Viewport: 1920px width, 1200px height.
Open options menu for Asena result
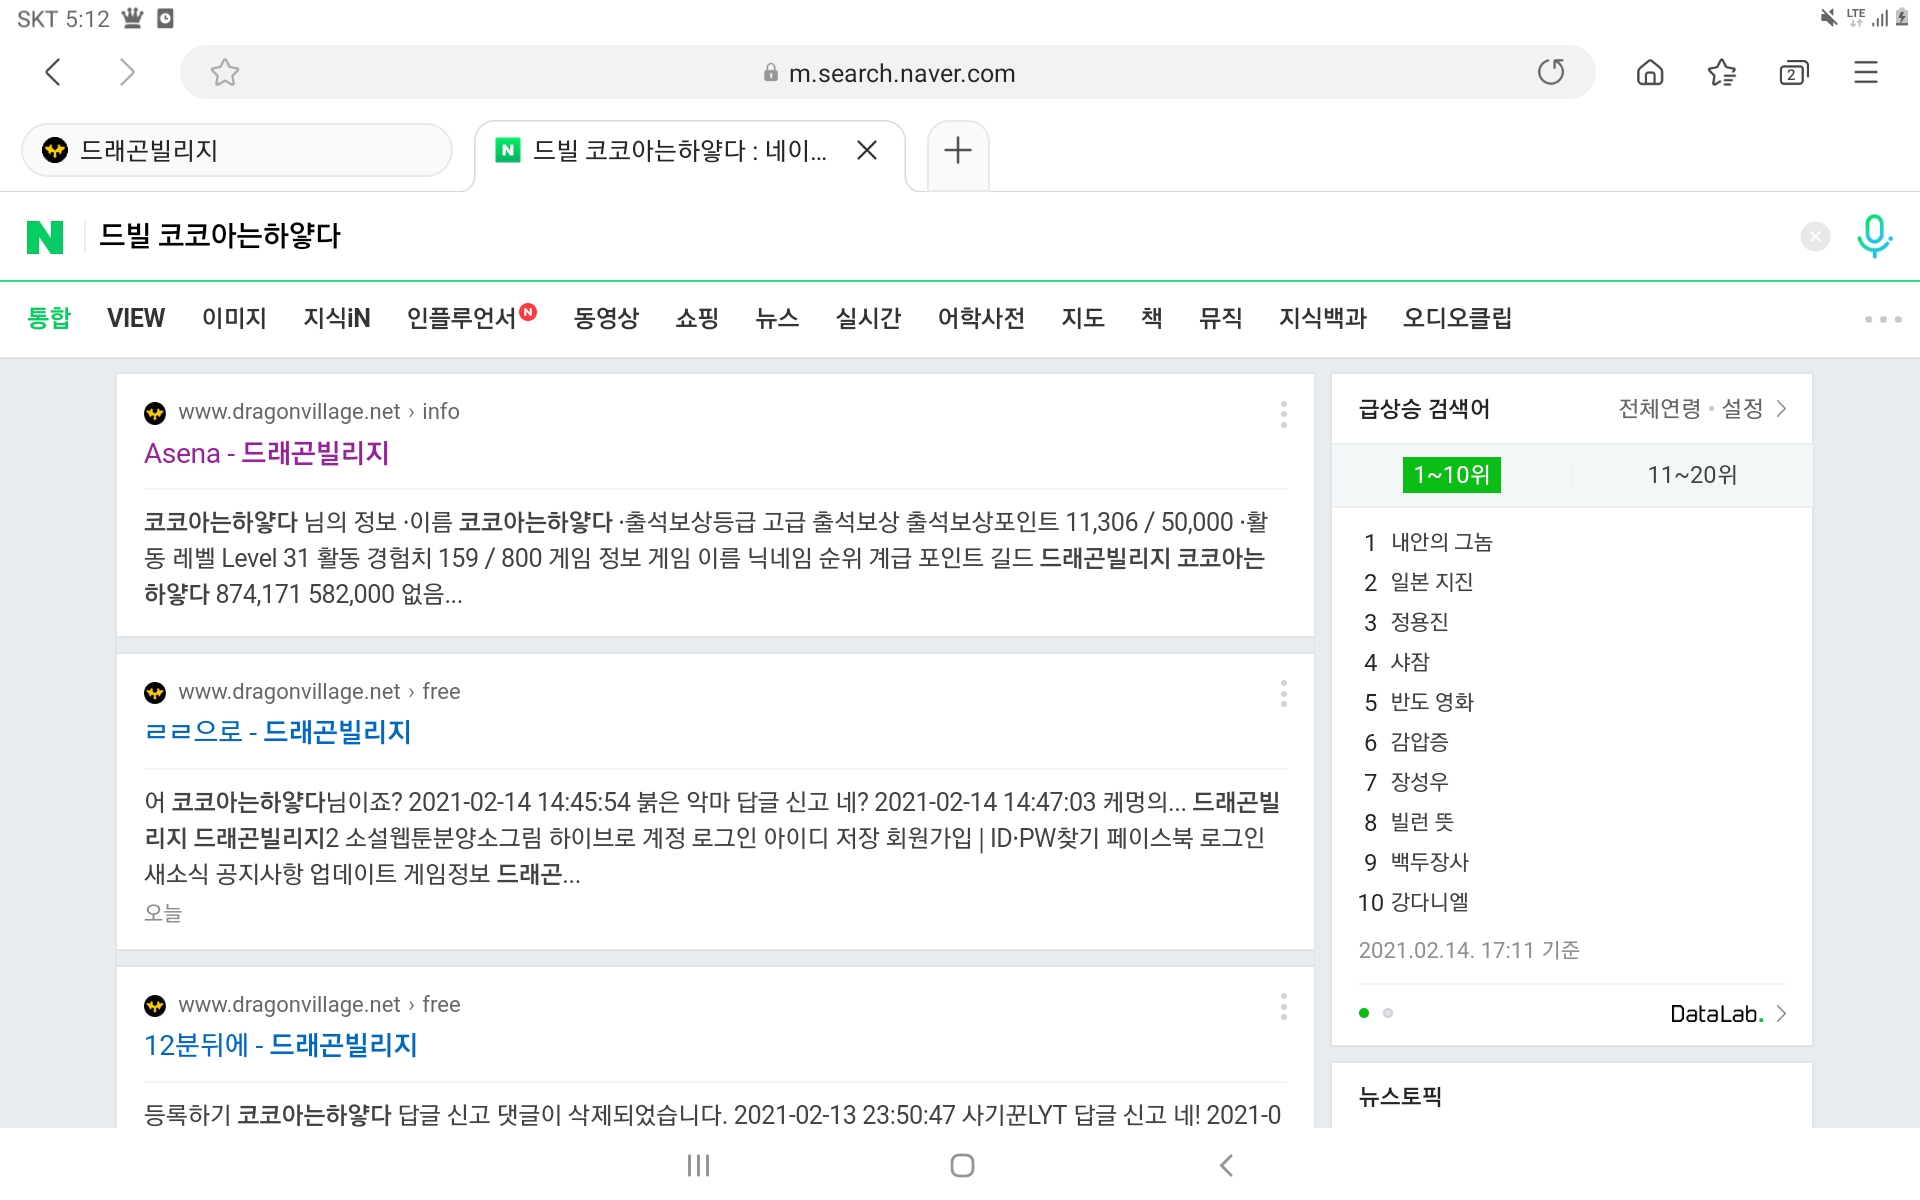tap(1284, 414)
